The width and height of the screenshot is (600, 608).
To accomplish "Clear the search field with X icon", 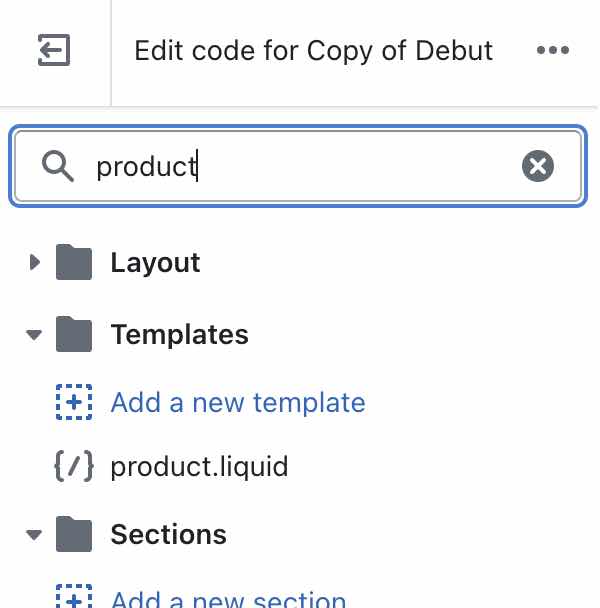I will tap(538, 166).
